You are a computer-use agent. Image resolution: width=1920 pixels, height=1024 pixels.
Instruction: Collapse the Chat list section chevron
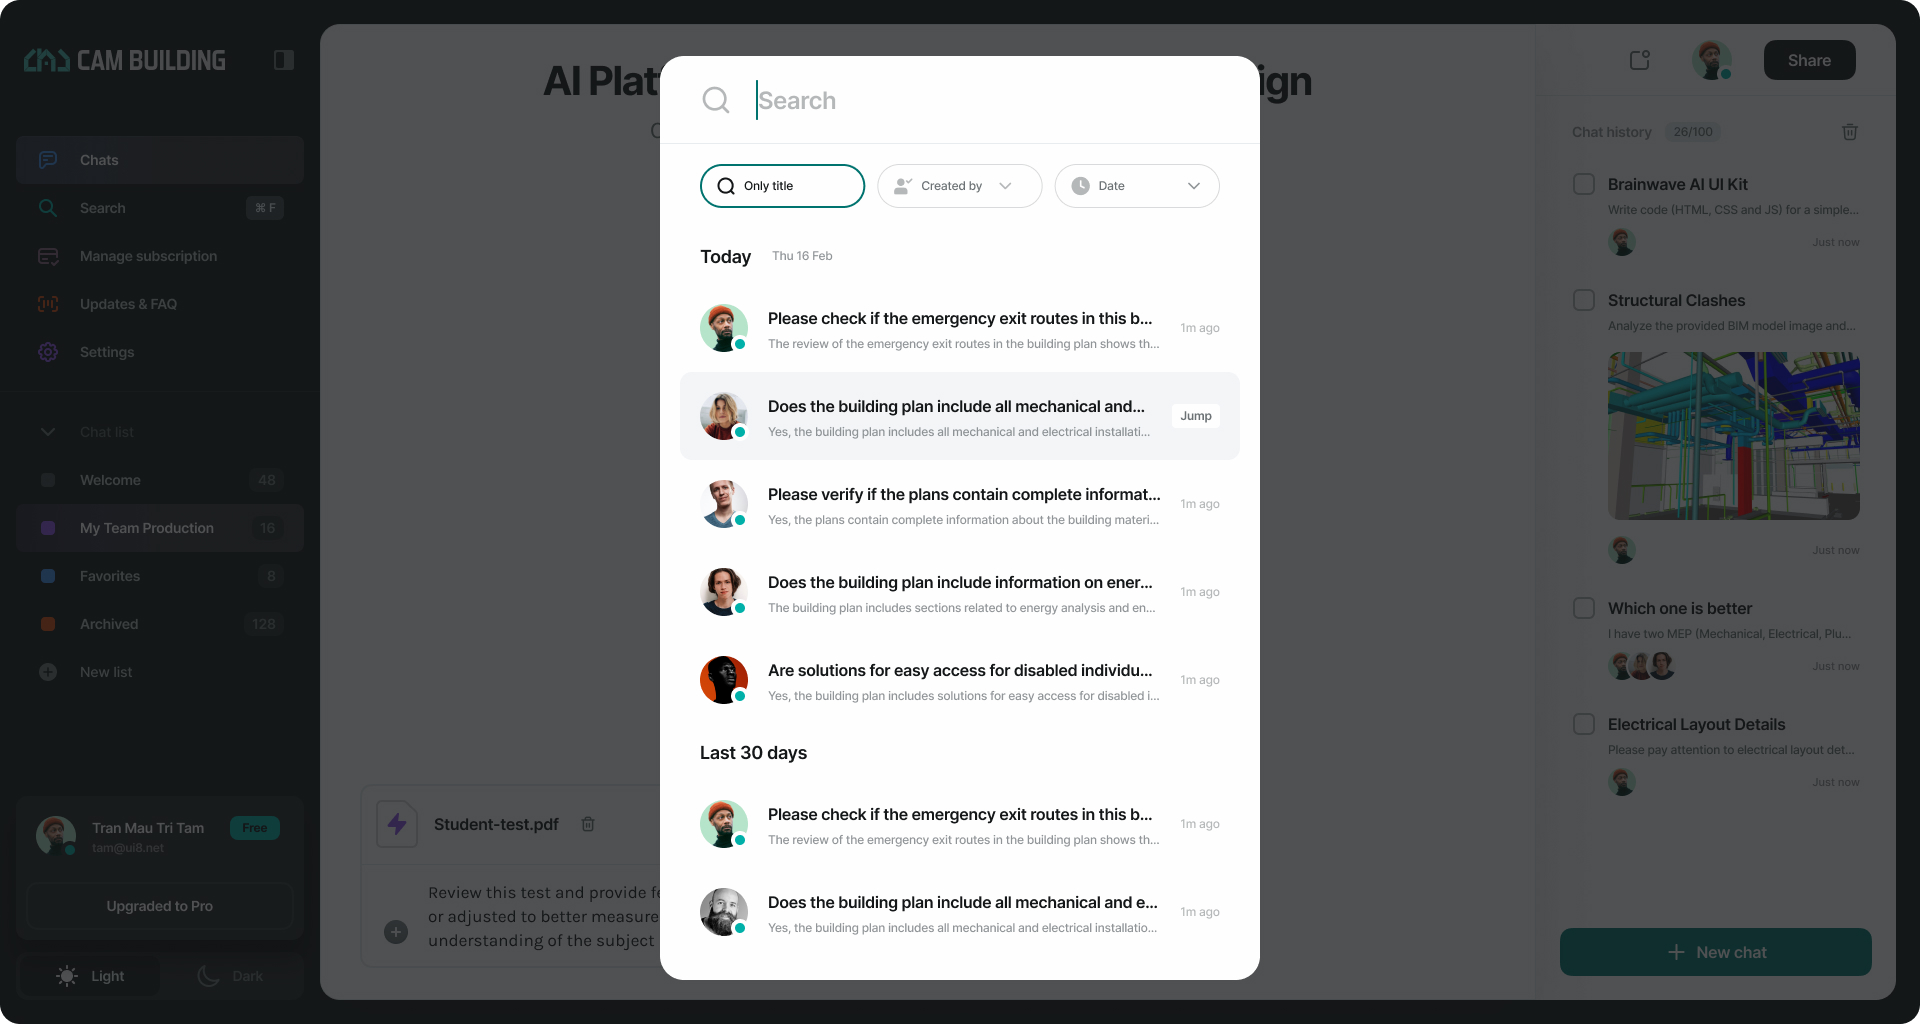(x=48, y=432)
